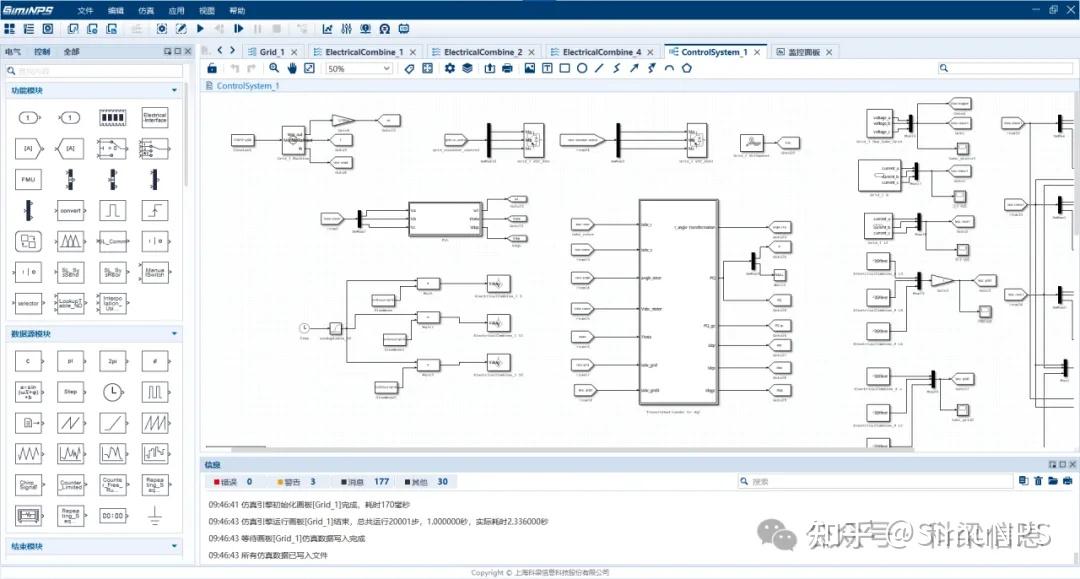The width and height of the screenshot is (1080, 579).
Task: Select the Ellipse drawing tool
Action: coord(580,68)
